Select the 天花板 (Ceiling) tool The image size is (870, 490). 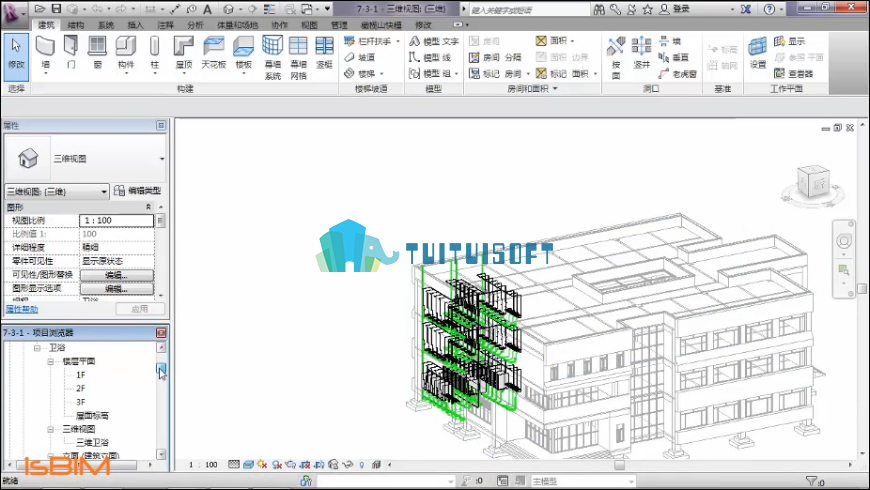(x=214, y=52)
